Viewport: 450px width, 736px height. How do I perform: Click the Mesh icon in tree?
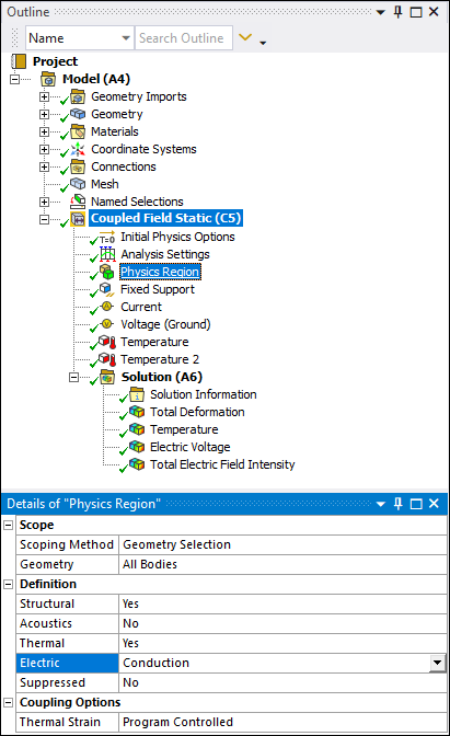[x=77, y=184]
